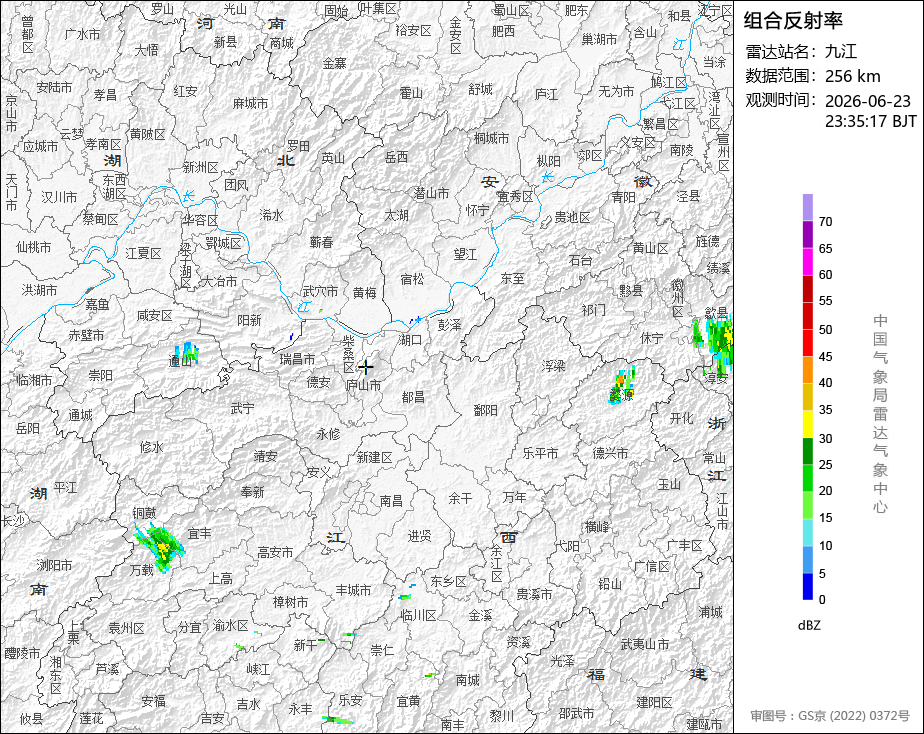Click the 武夷山市 map label

pyautogui.click(x=645, y=644)
